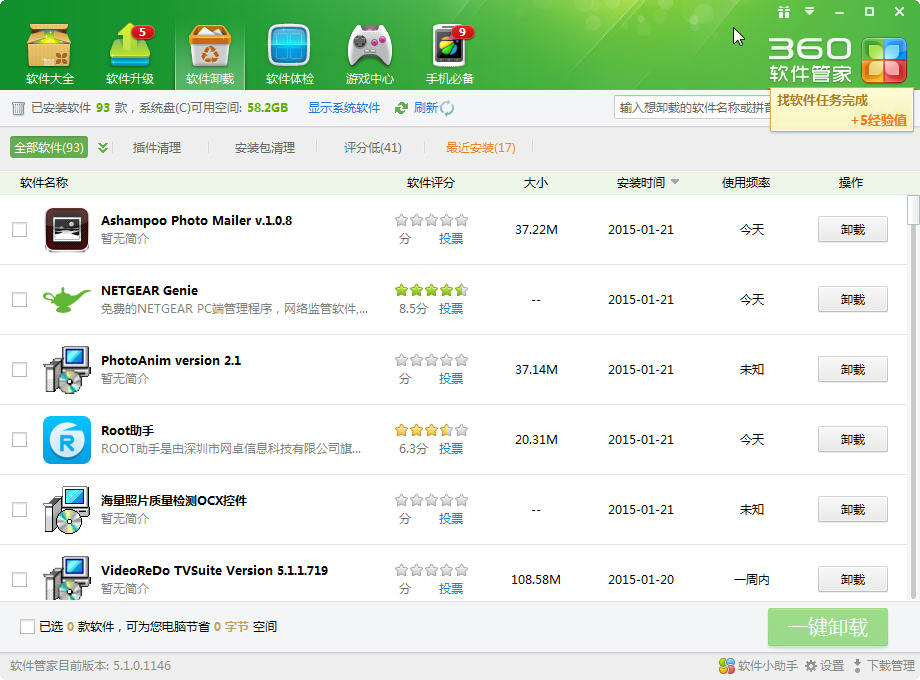Screen dimensions: 920x680
Task: Expand the arrow next to 全部软件(93)
Action: click(103, 148)
